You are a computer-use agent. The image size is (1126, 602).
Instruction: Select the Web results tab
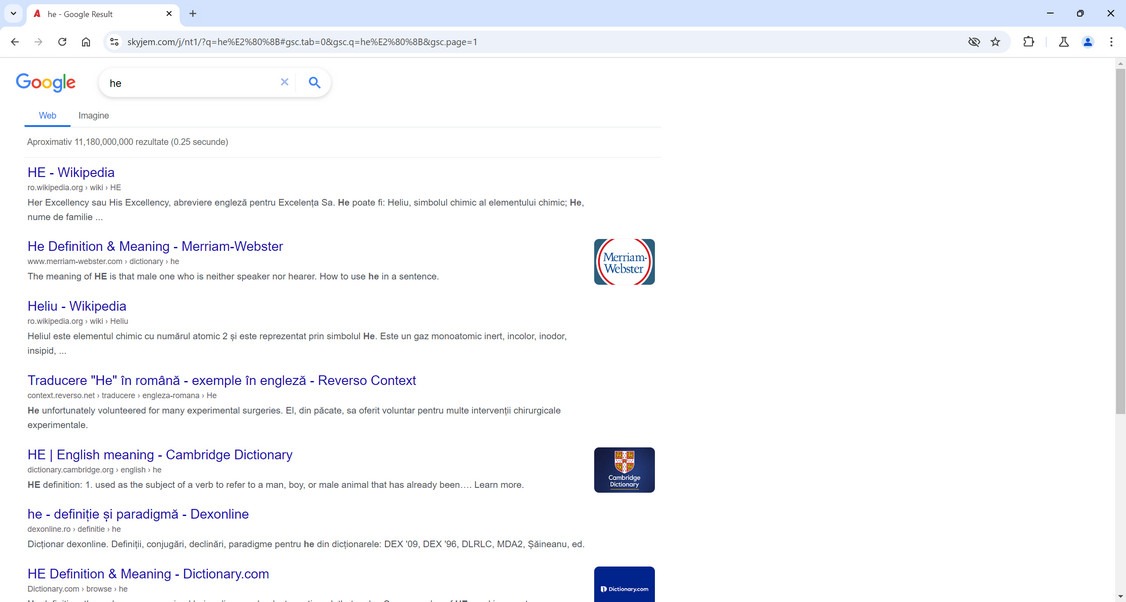[47, 115]
